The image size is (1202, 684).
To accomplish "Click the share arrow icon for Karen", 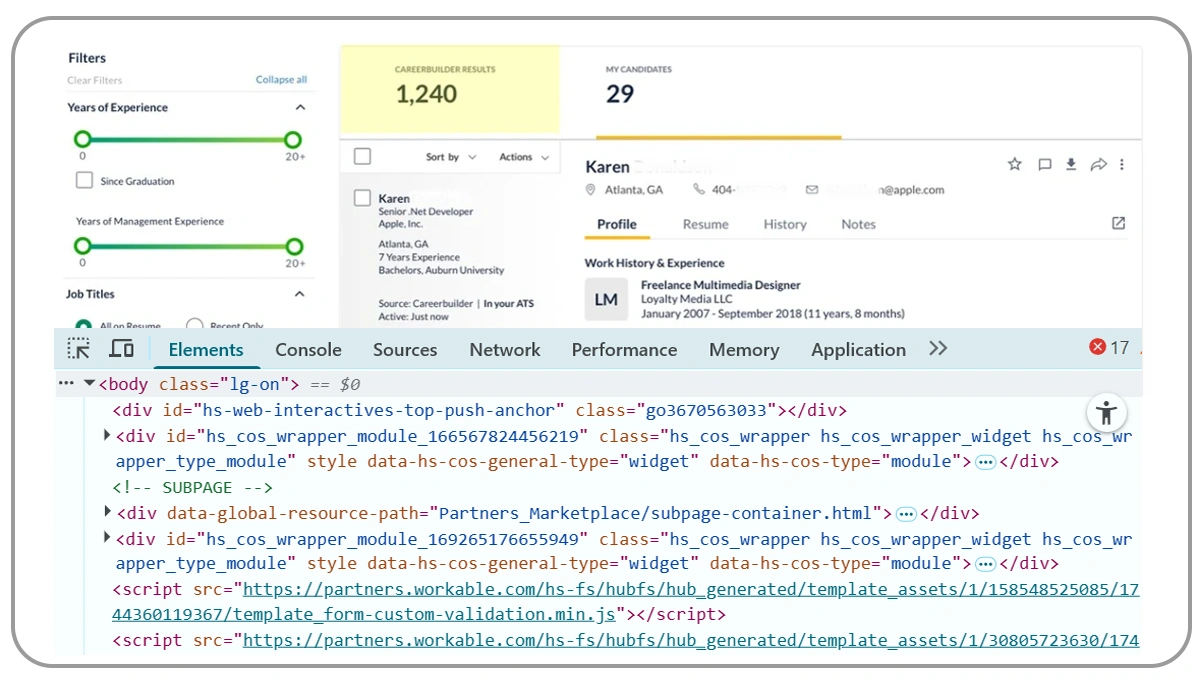I will (x=1098, y=165).
